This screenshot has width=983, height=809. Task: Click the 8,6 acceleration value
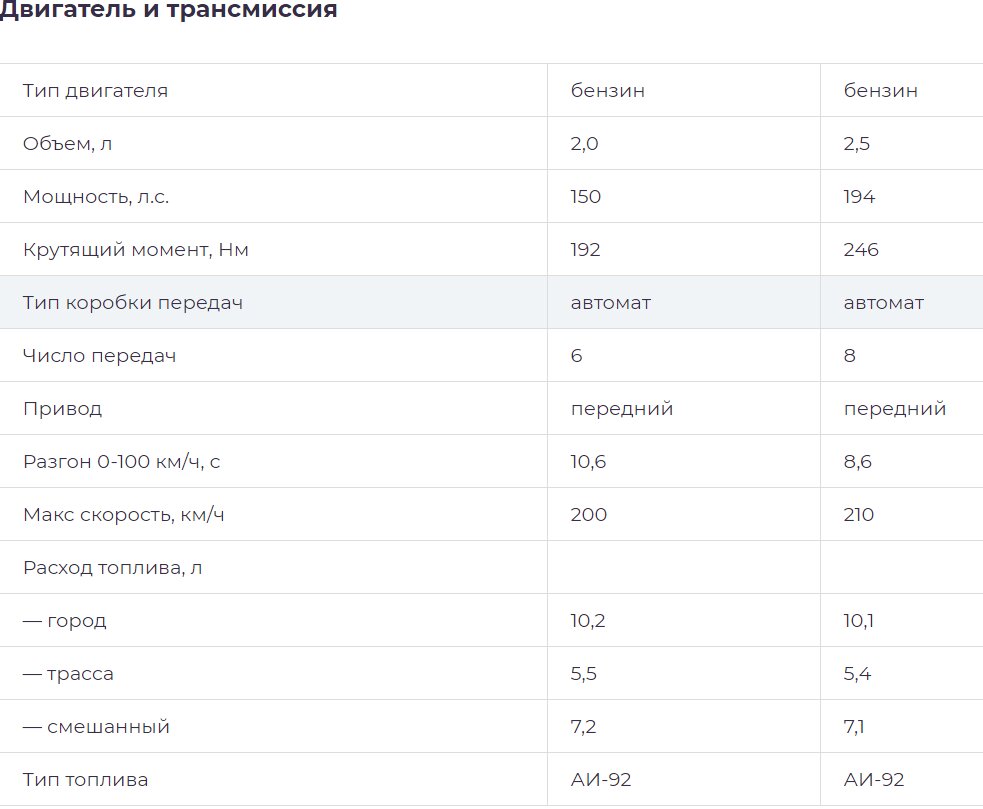(x=858, y=462)
